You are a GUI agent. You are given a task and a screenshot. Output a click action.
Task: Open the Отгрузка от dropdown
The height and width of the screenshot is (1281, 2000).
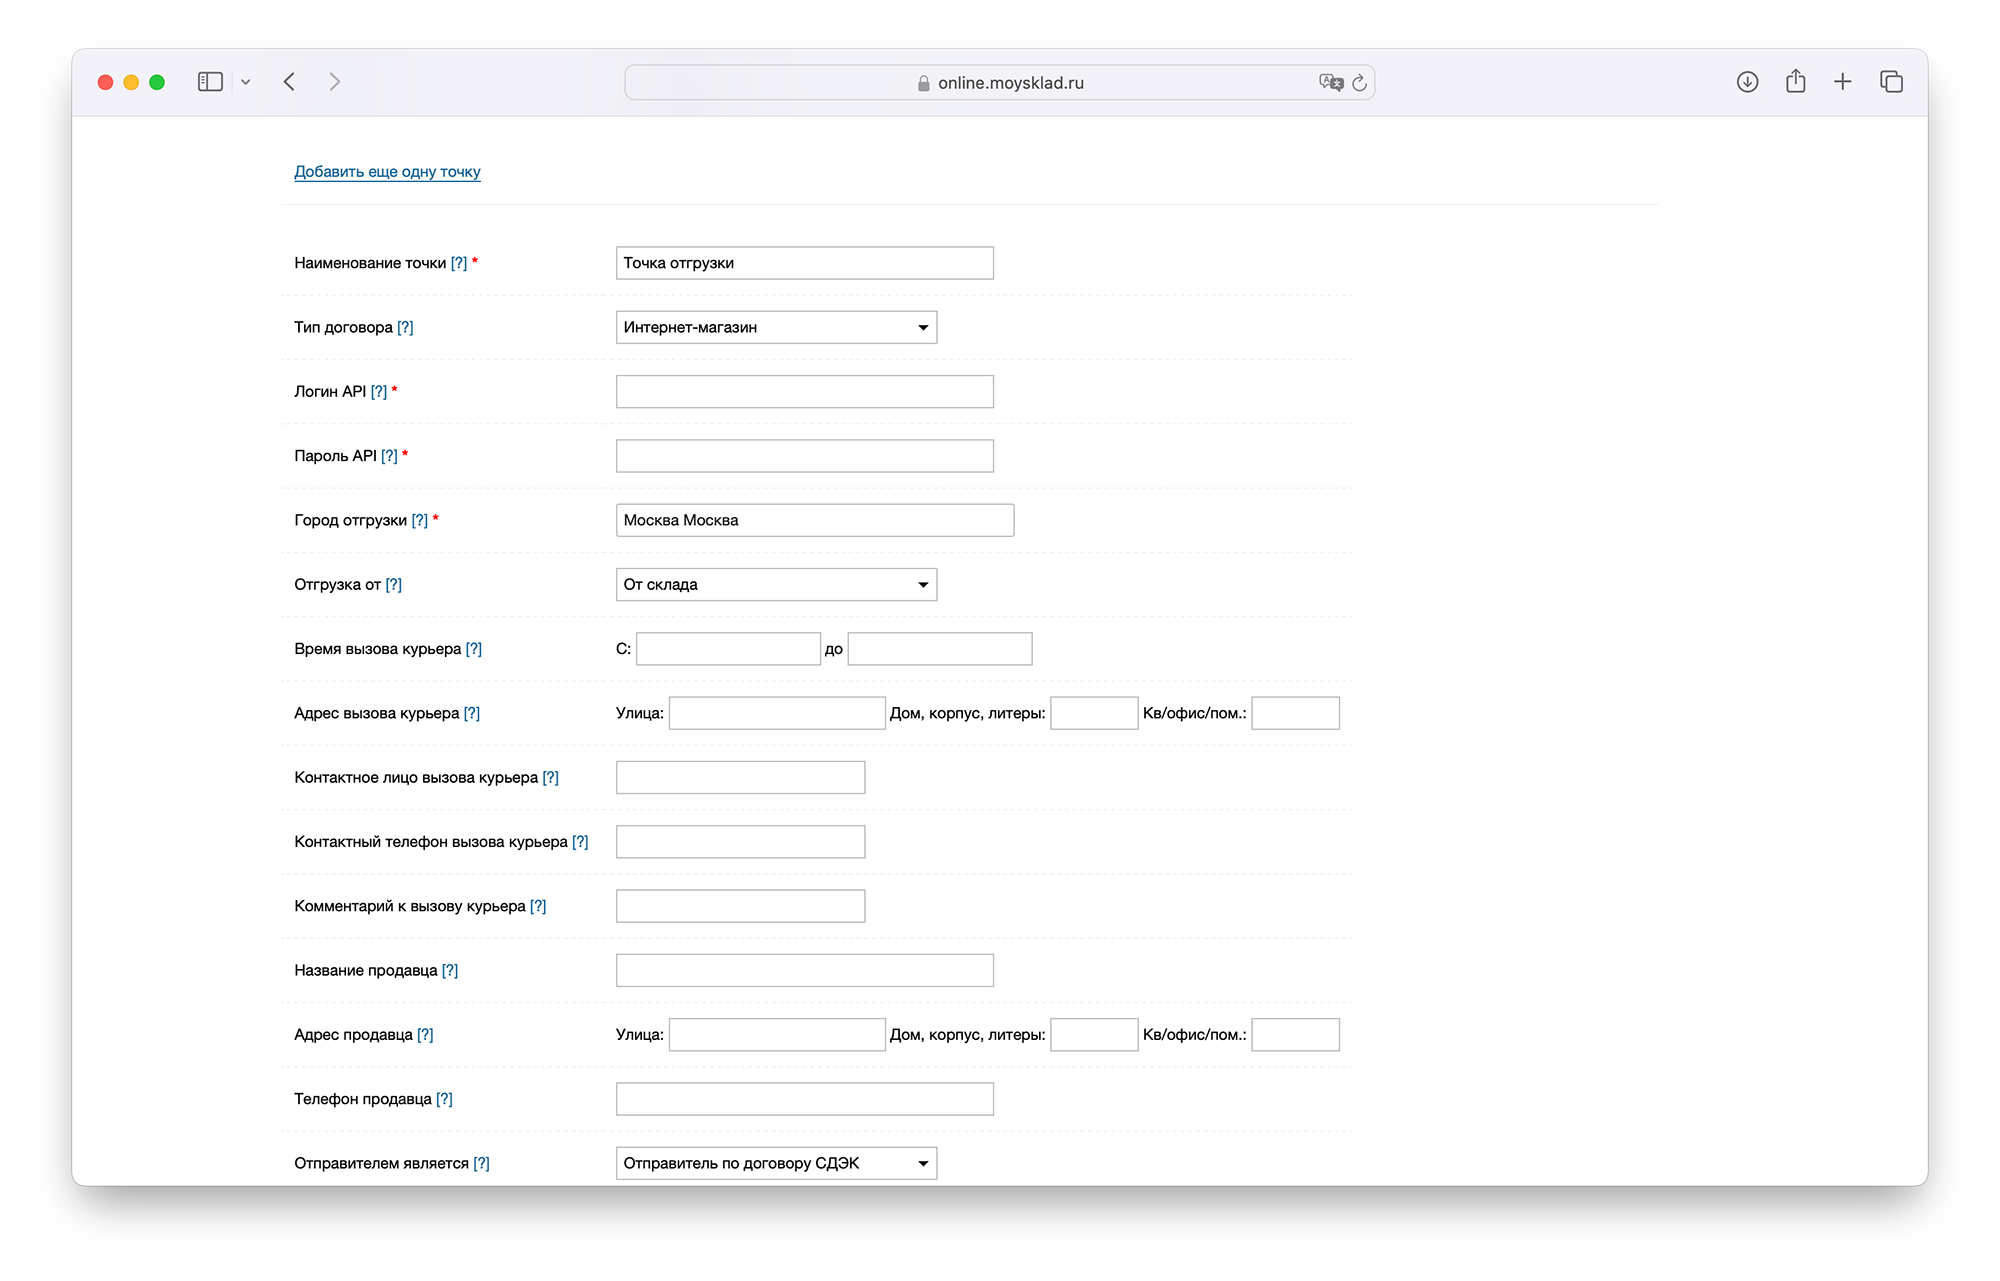pos(776,585)
